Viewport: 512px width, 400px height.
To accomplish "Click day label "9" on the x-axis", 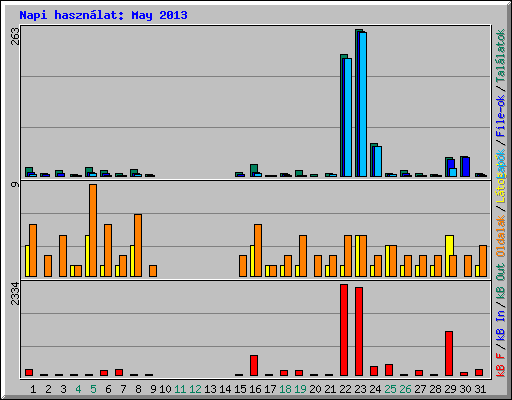I will point(153,389).
